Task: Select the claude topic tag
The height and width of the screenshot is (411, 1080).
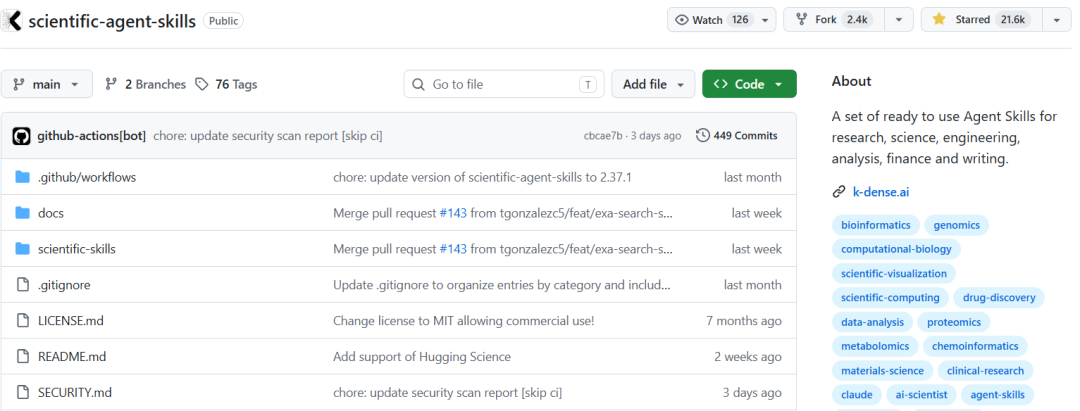Action: click(x=857, y=394)
